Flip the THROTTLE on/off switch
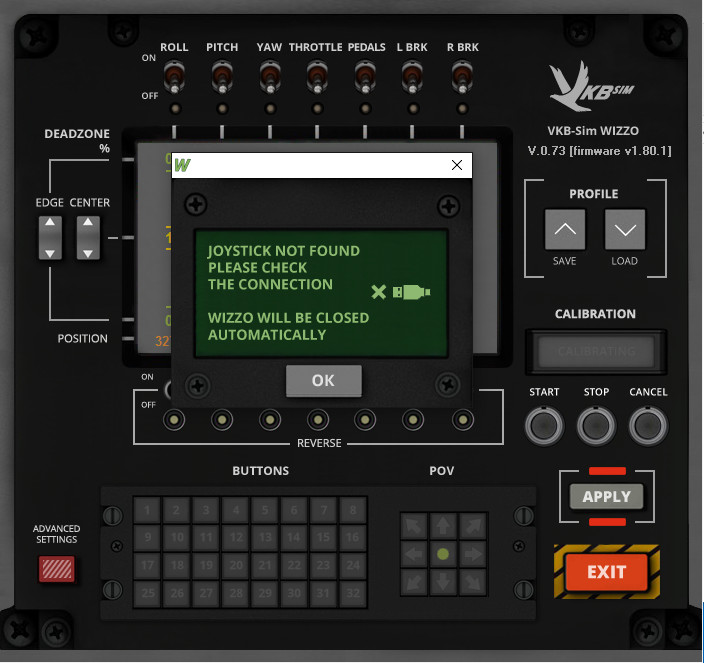704x663 pixels. [317, 75]
